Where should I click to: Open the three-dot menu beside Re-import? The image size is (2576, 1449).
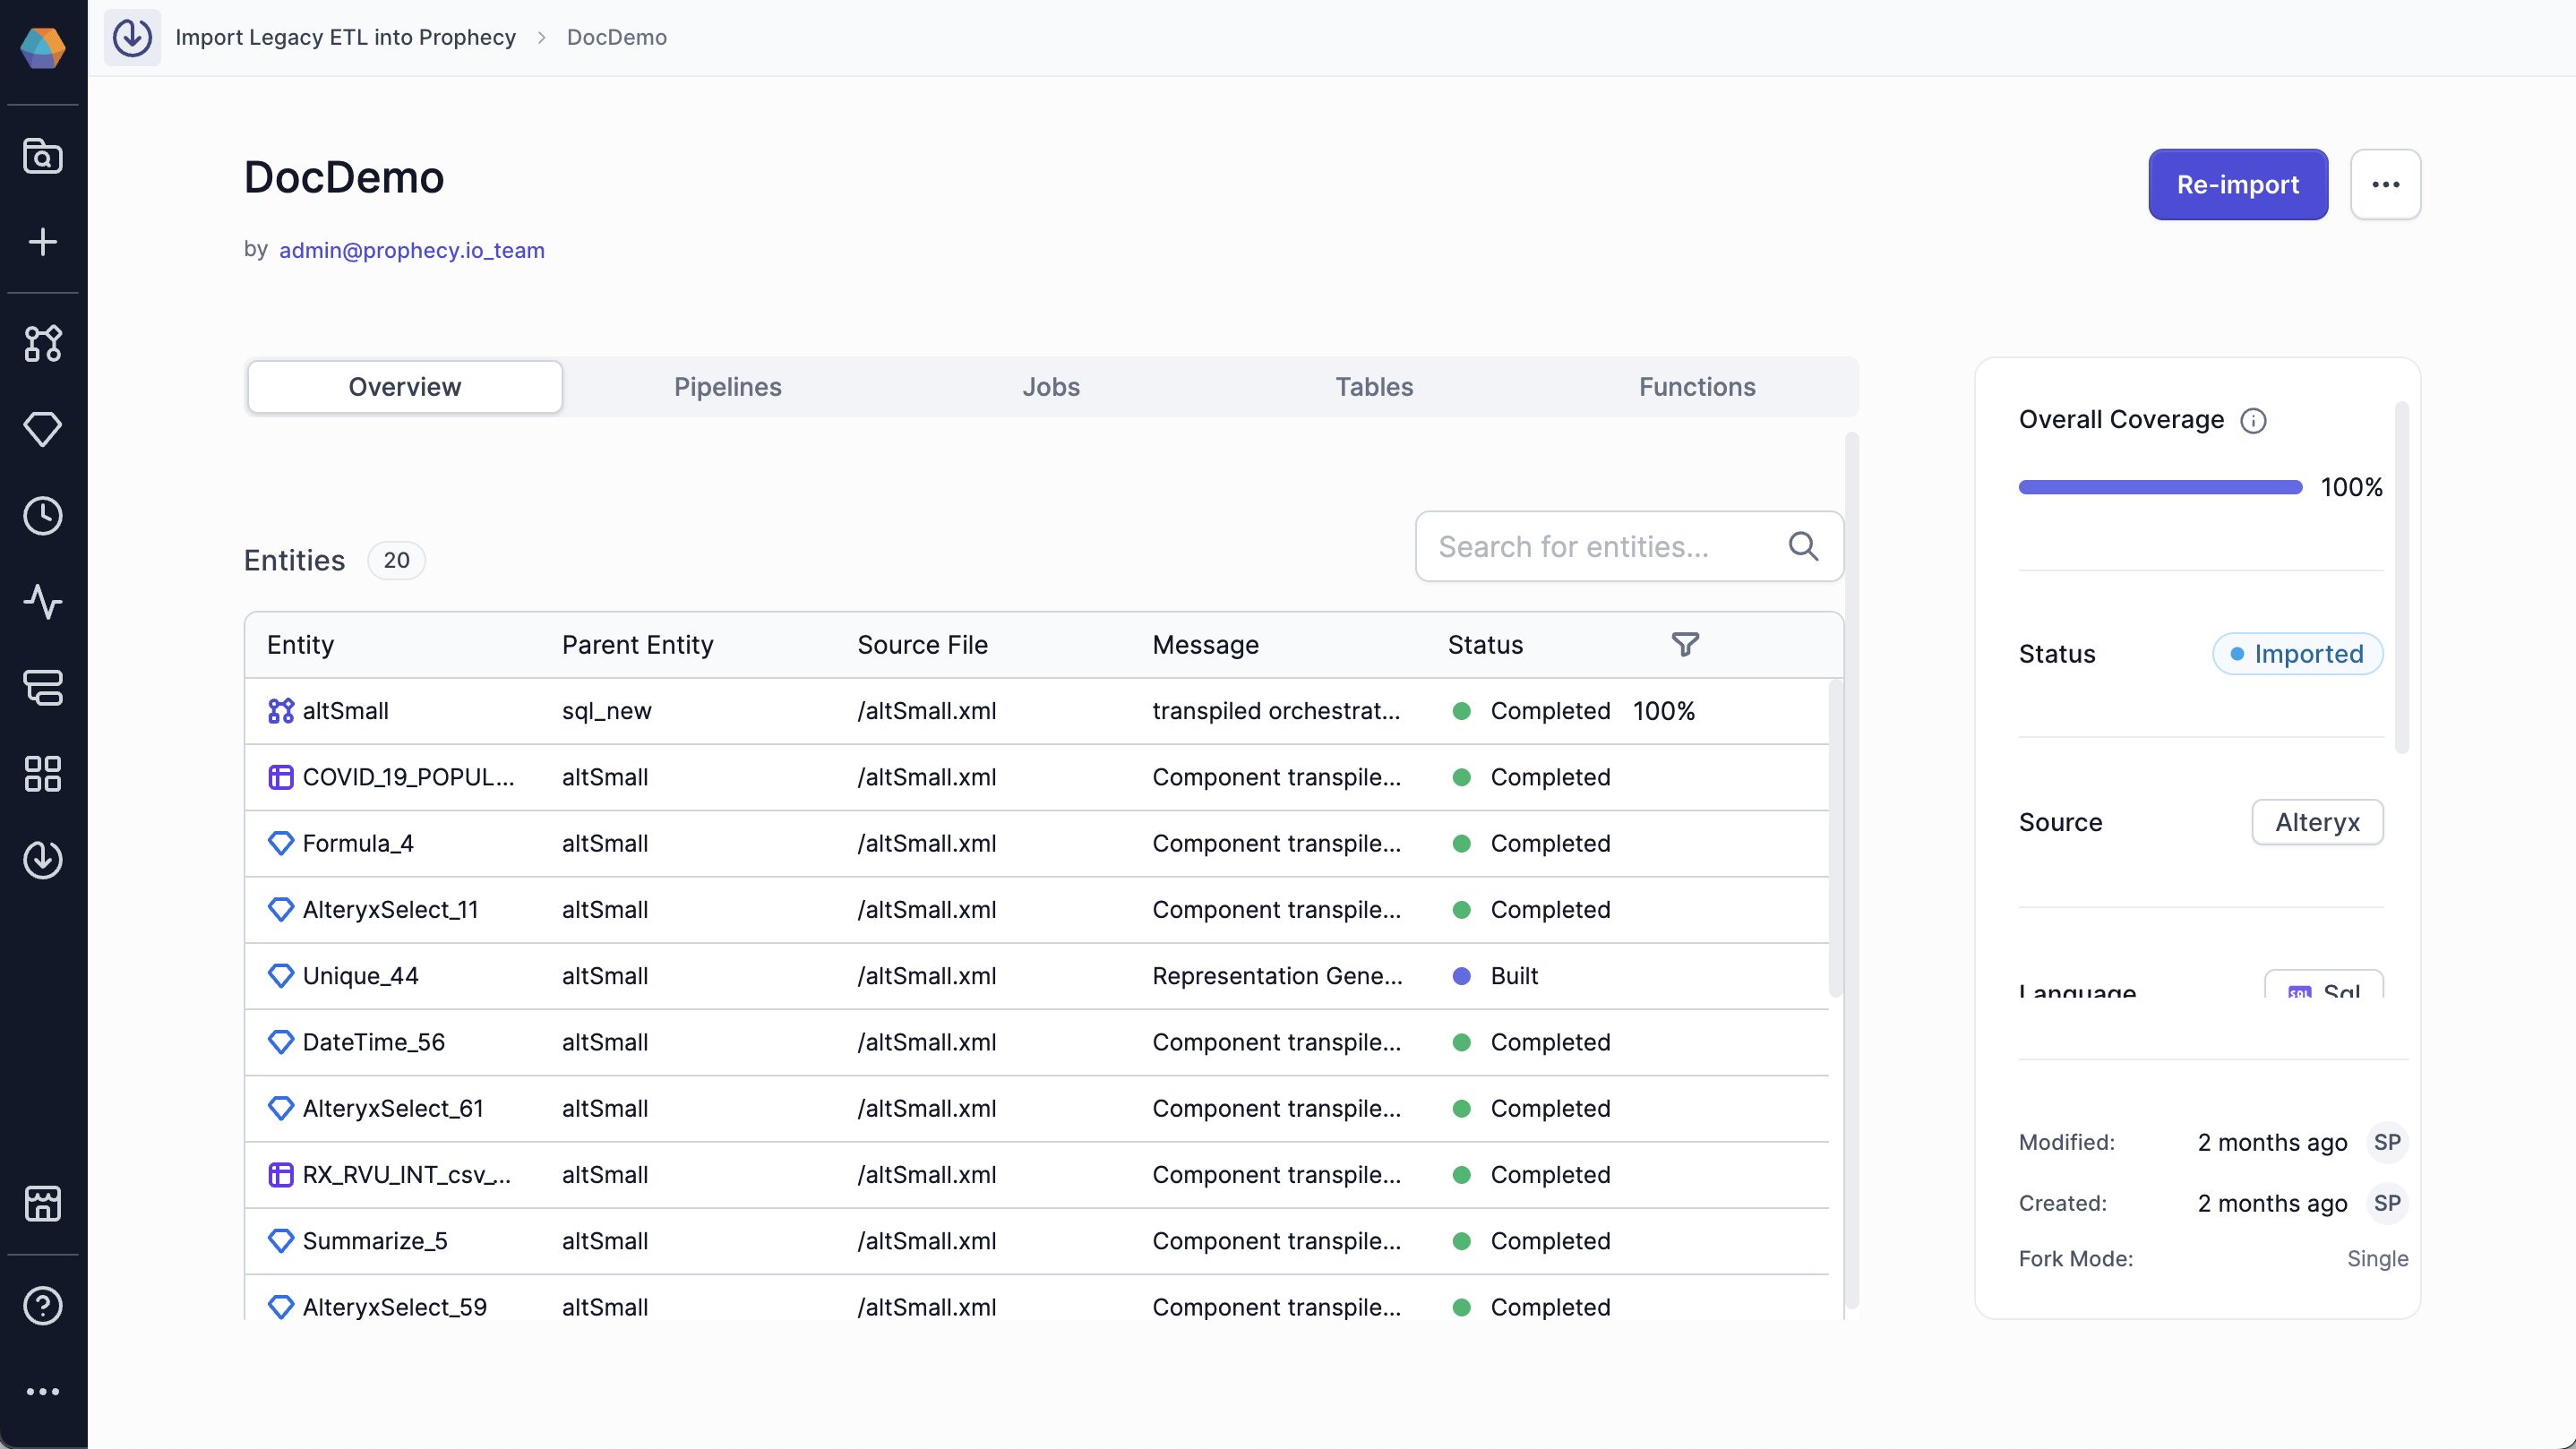point(2385,184)
